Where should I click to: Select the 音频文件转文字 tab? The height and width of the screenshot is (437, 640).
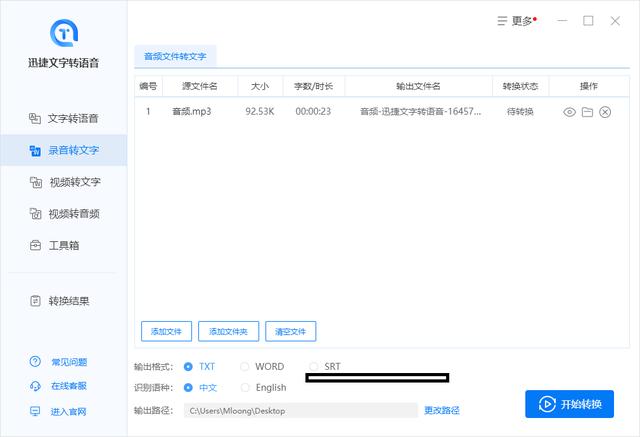click(x=175, y=56)
